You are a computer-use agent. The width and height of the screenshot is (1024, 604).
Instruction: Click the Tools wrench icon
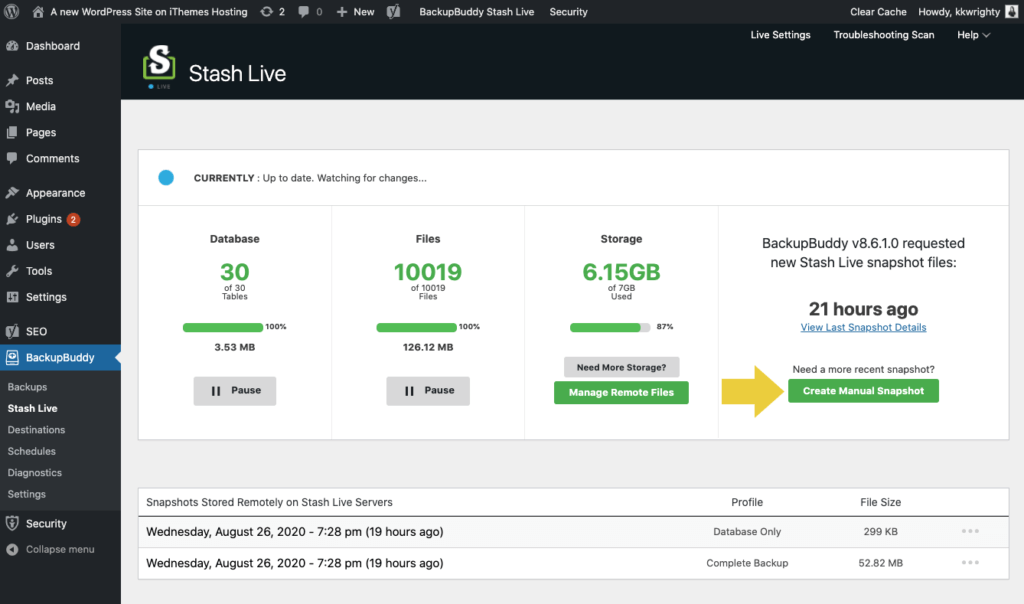12,271
